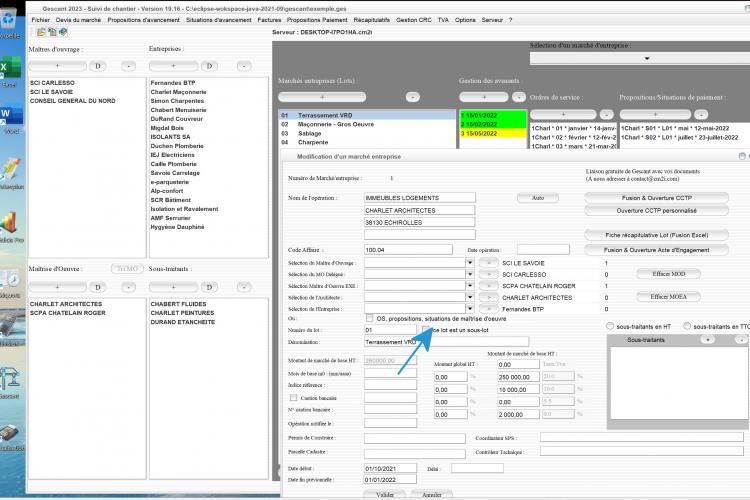Add a new Maître d'ouvrage with plus
Screen dimensions: 750x500
click(57, 66)
